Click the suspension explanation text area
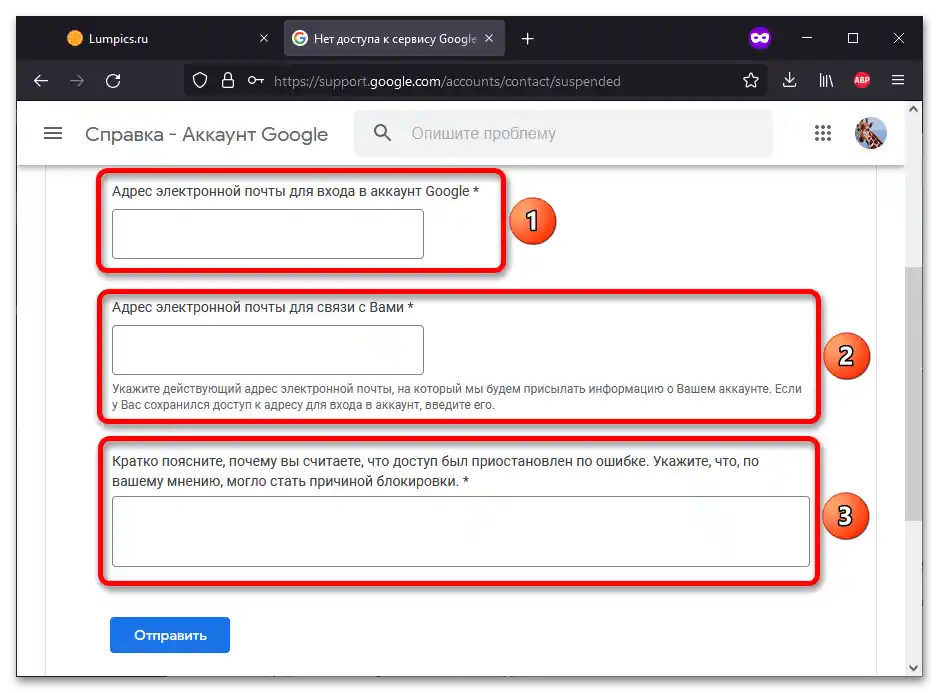Screen dimensions: 939x693 (461, 531)
